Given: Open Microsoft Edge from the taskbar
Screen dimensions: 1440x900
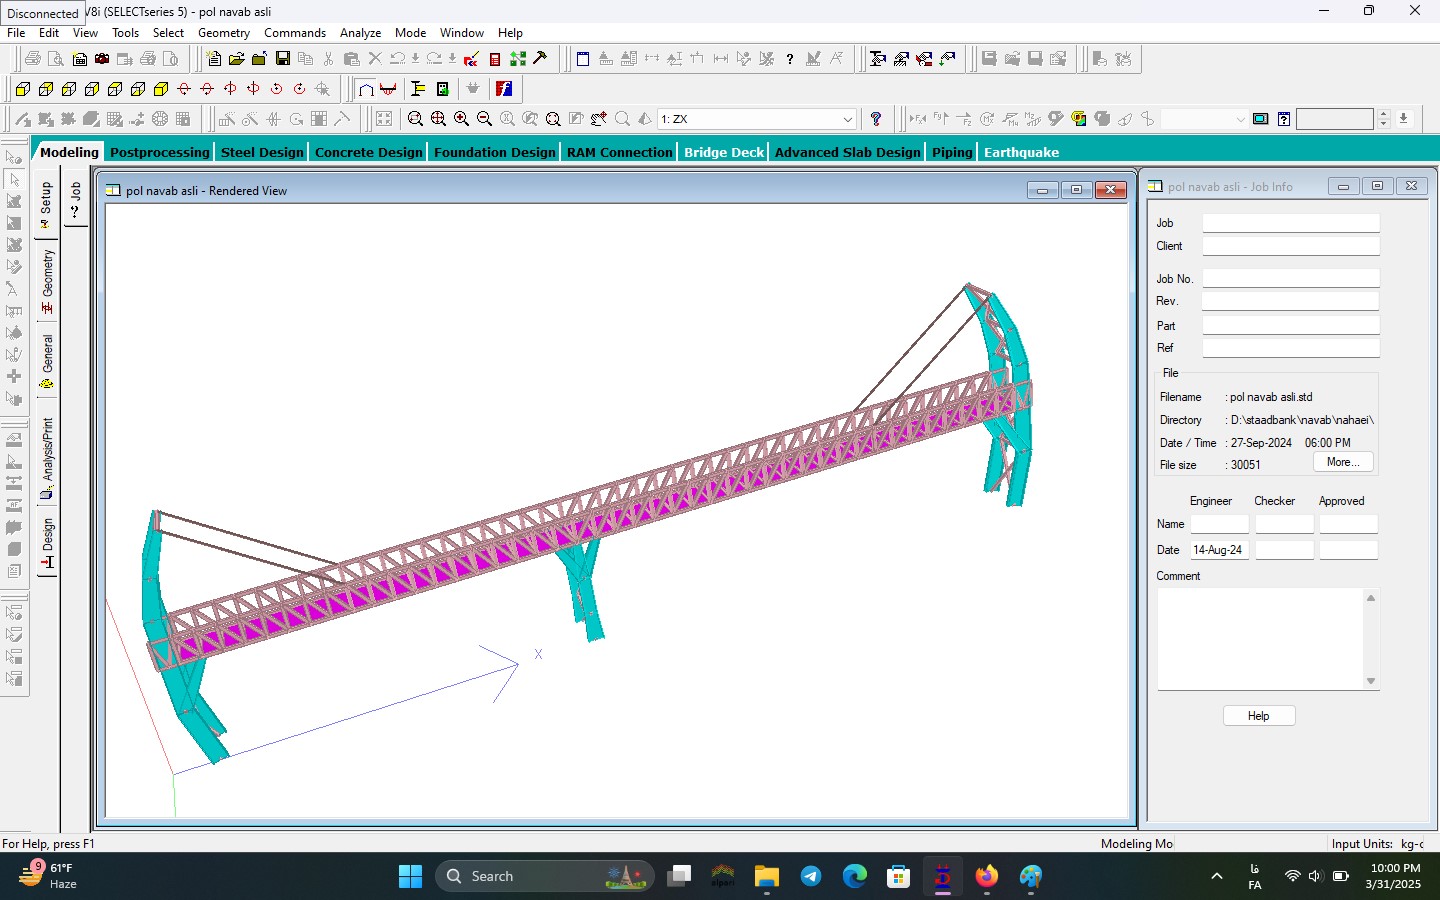Looking at the screenshot, I should click(854, 876).
